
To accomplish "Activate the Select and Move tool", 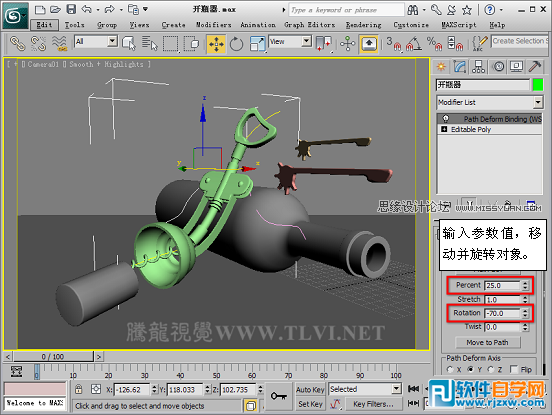I will point(216,44).
